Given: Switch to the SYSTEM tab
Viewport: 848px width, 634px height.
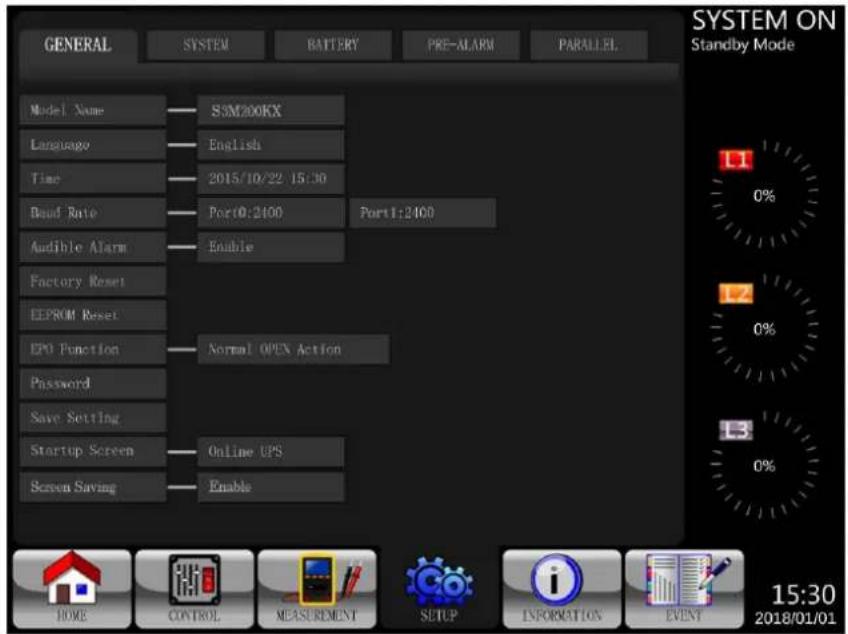Looking at the screenshot, I should coord(206,45).
